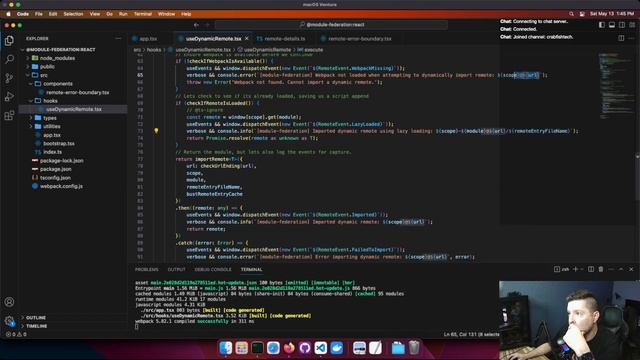The height and width of the screenshot is (360, 640).
Task: Open the Go menu
Action: 109,14
